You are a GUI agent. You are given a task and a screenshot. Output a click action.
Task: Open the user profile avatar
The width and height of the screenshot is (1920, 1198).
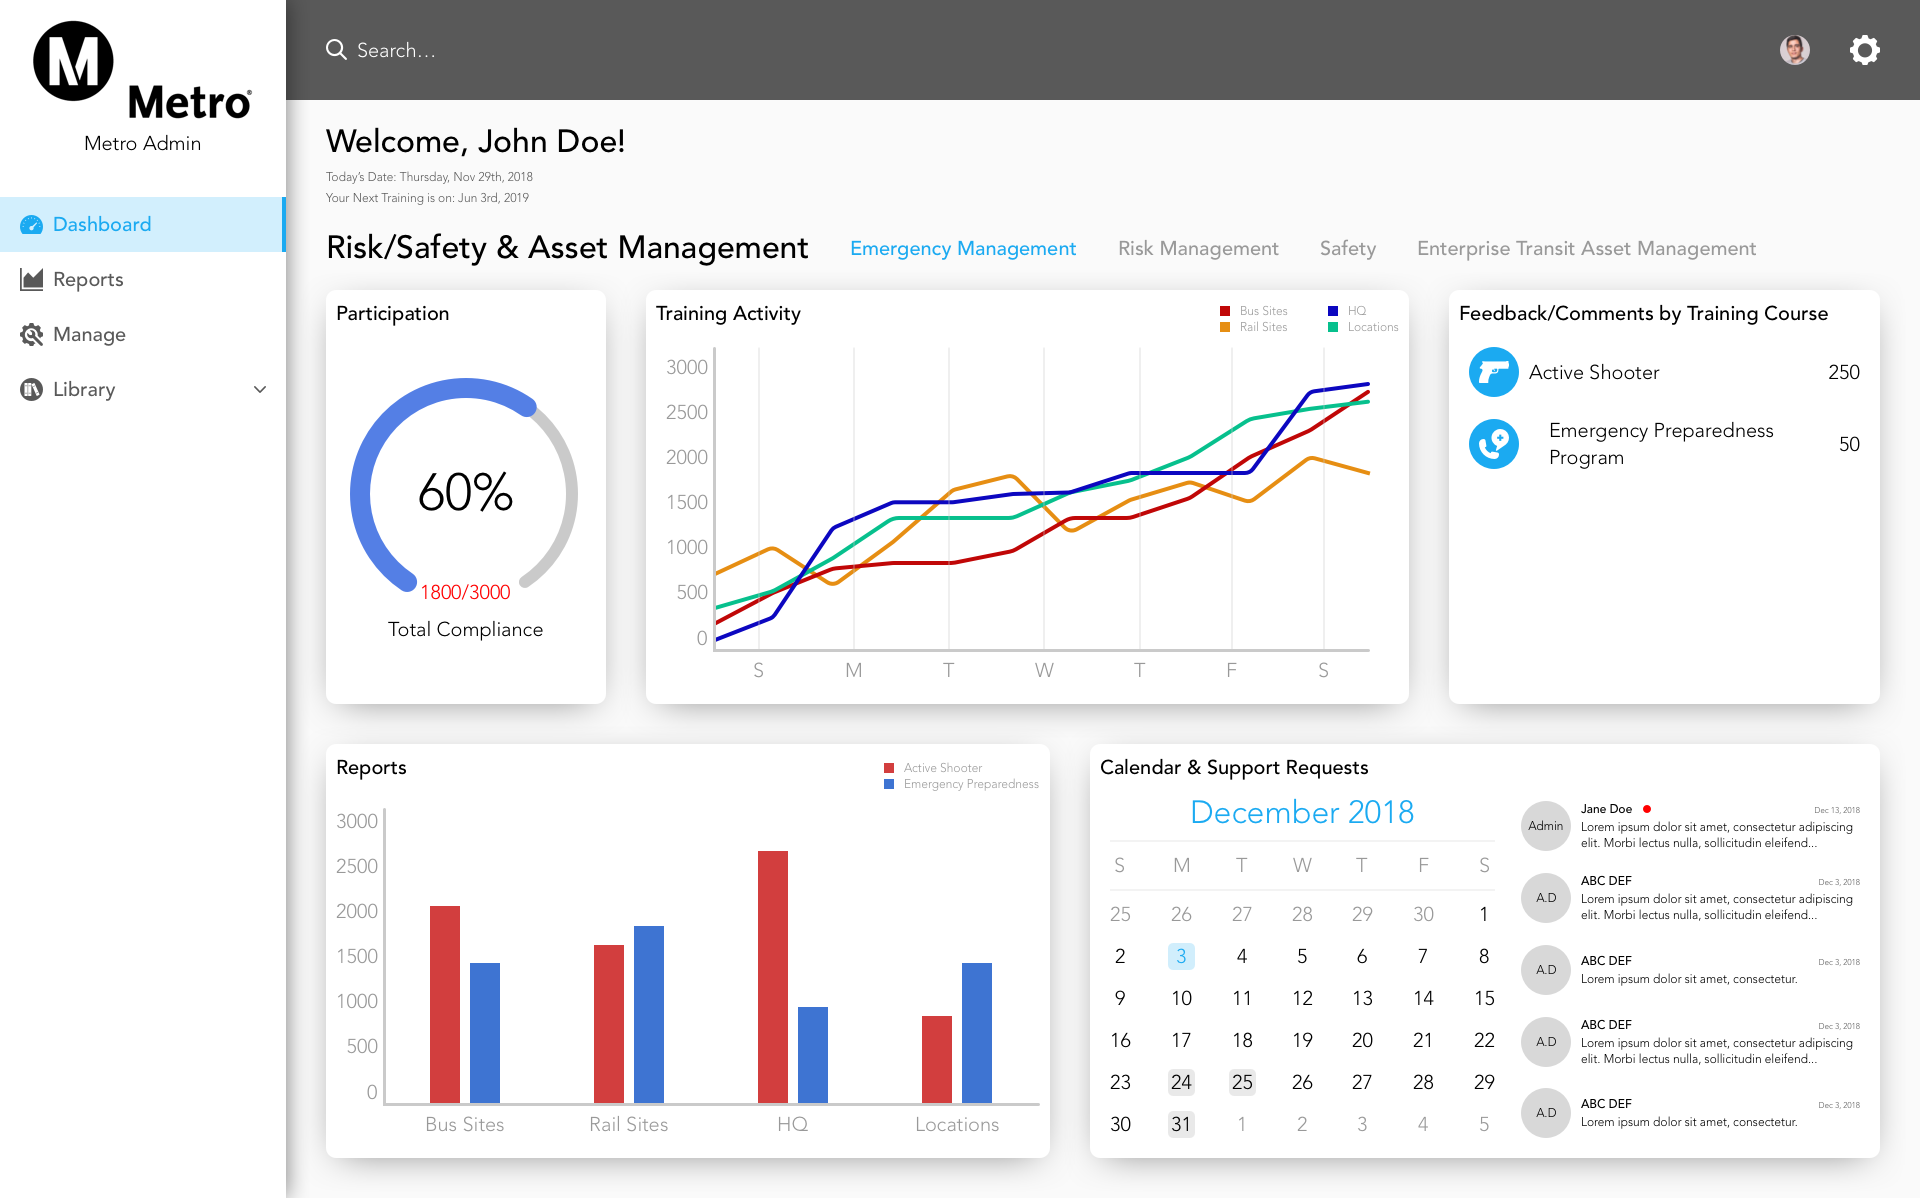click(1794, 50)
